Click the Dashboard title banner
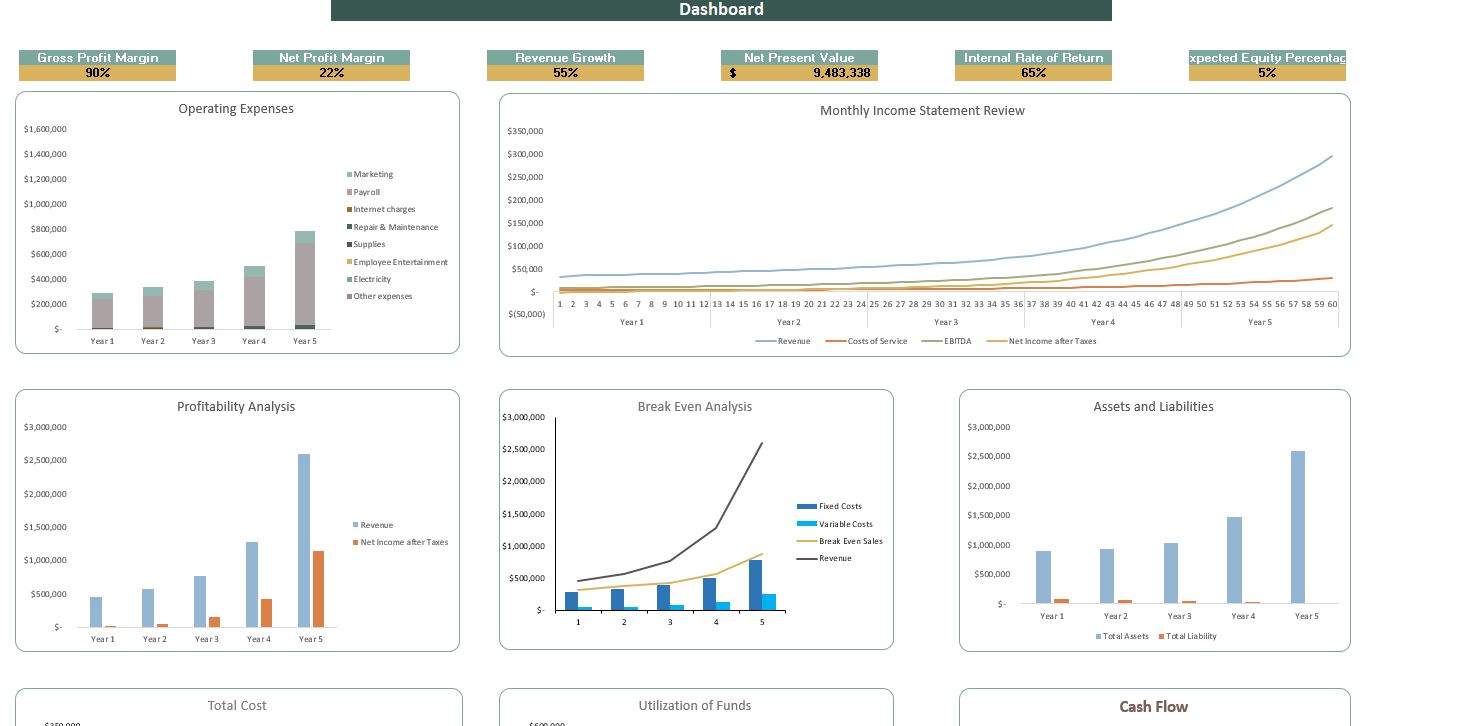1457x726 pixels. click(x=721, y=9)
